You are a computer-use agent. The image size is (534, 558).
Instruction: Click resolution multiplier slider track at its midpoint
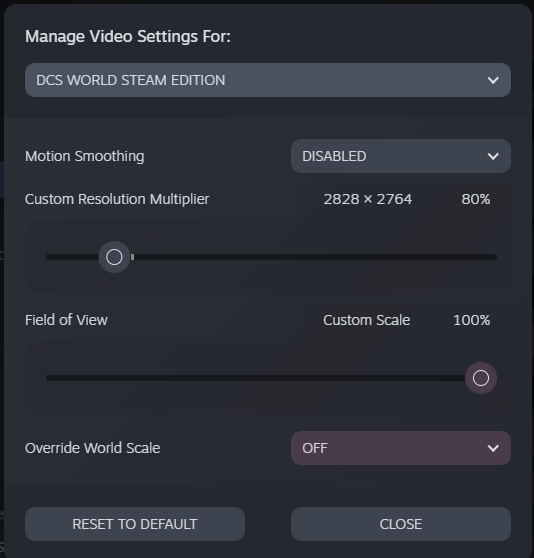click(x=271, y=257)
